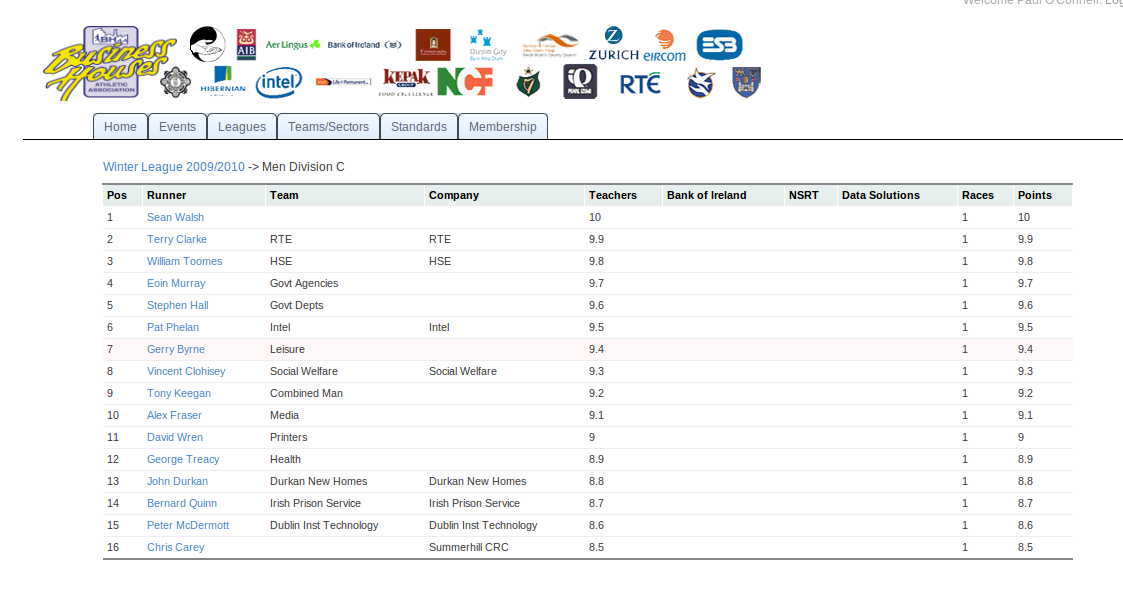1123x603 pixels.
Task: Open the Standards tab
Action: click(x=419, y=127)
